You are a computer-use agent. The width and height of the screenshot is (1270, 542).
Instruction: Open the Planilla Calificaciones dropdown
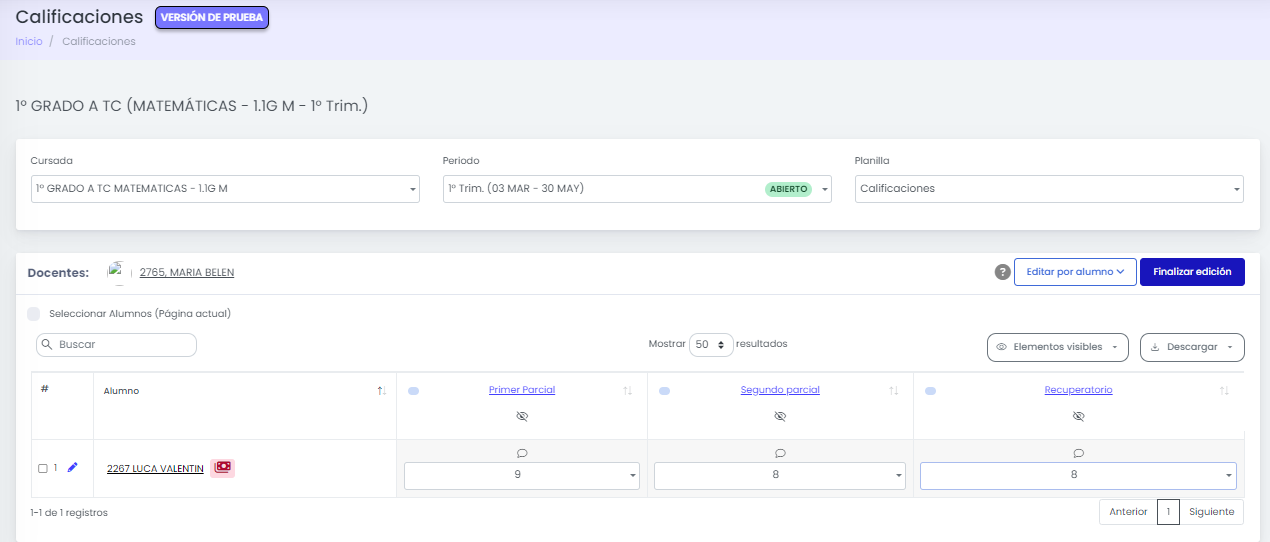click(x=1049, y=188)
